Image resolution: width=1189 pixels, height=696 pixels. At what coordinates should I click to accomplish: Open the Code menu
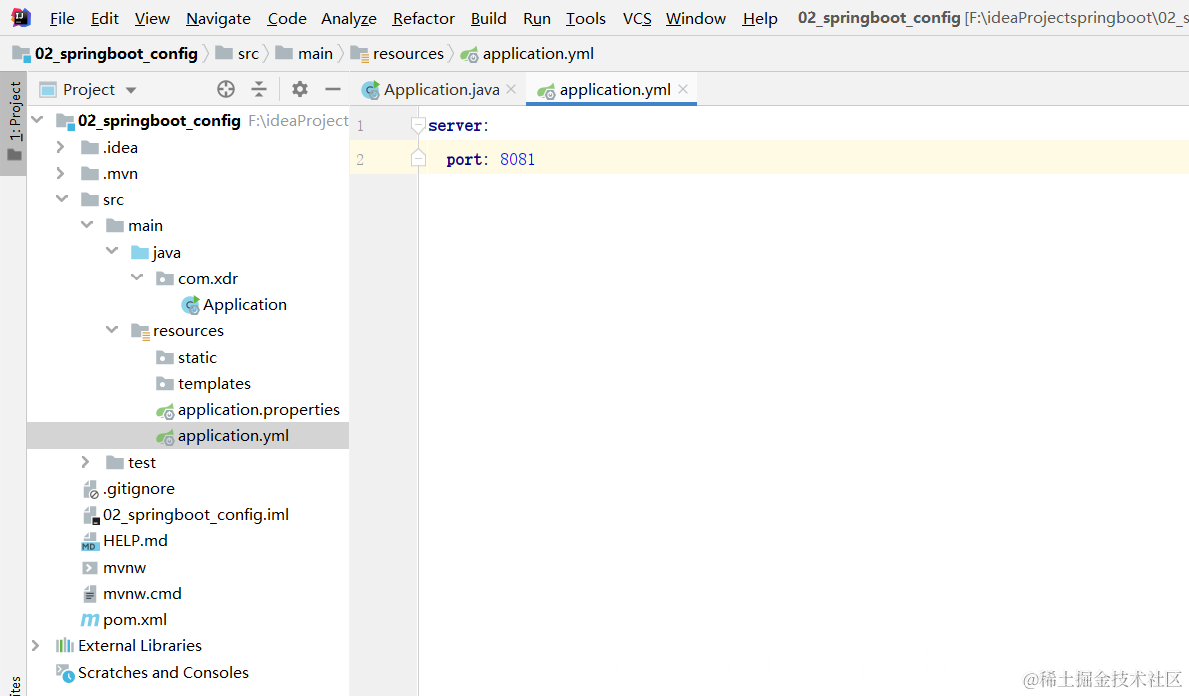pos(287,18)
